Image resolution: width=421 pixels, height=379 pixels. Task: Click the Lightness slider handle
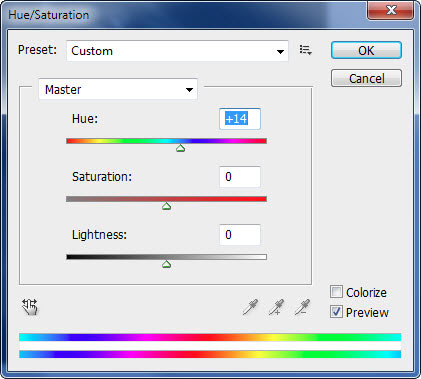pyautogui.click(x=166, y=264)
